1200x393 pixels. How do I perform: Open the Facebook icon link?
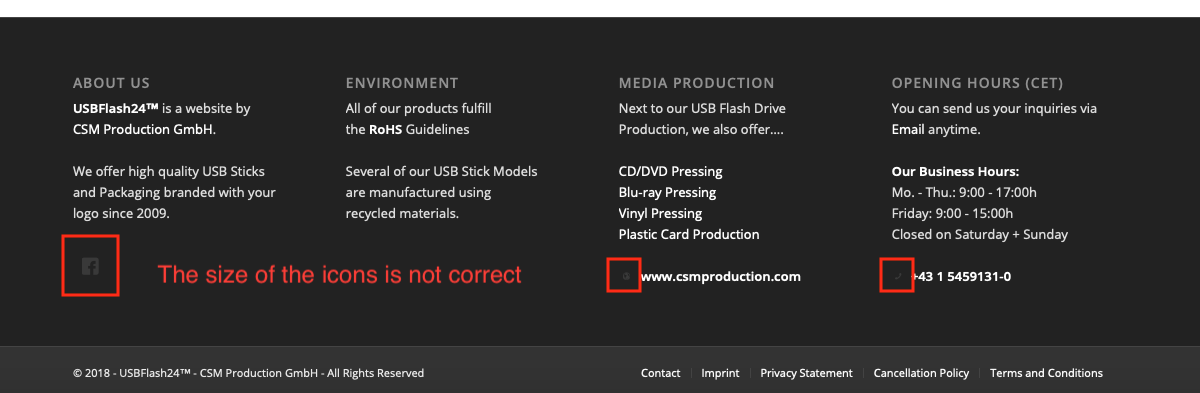(x=90, y=266)
